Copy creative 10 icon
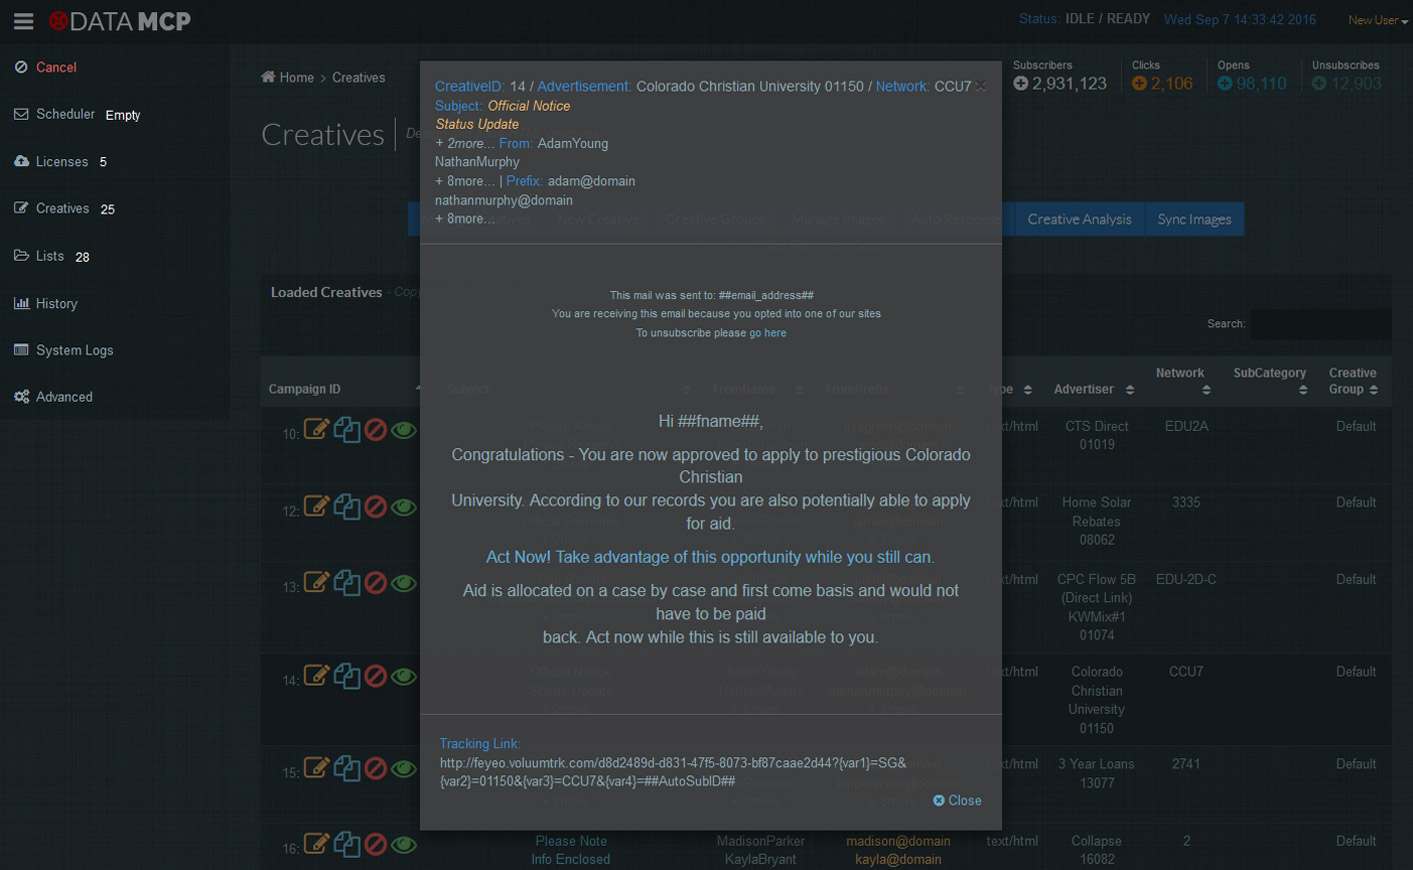This screenshot has width=1413, height=870. [x=347, y=430]
